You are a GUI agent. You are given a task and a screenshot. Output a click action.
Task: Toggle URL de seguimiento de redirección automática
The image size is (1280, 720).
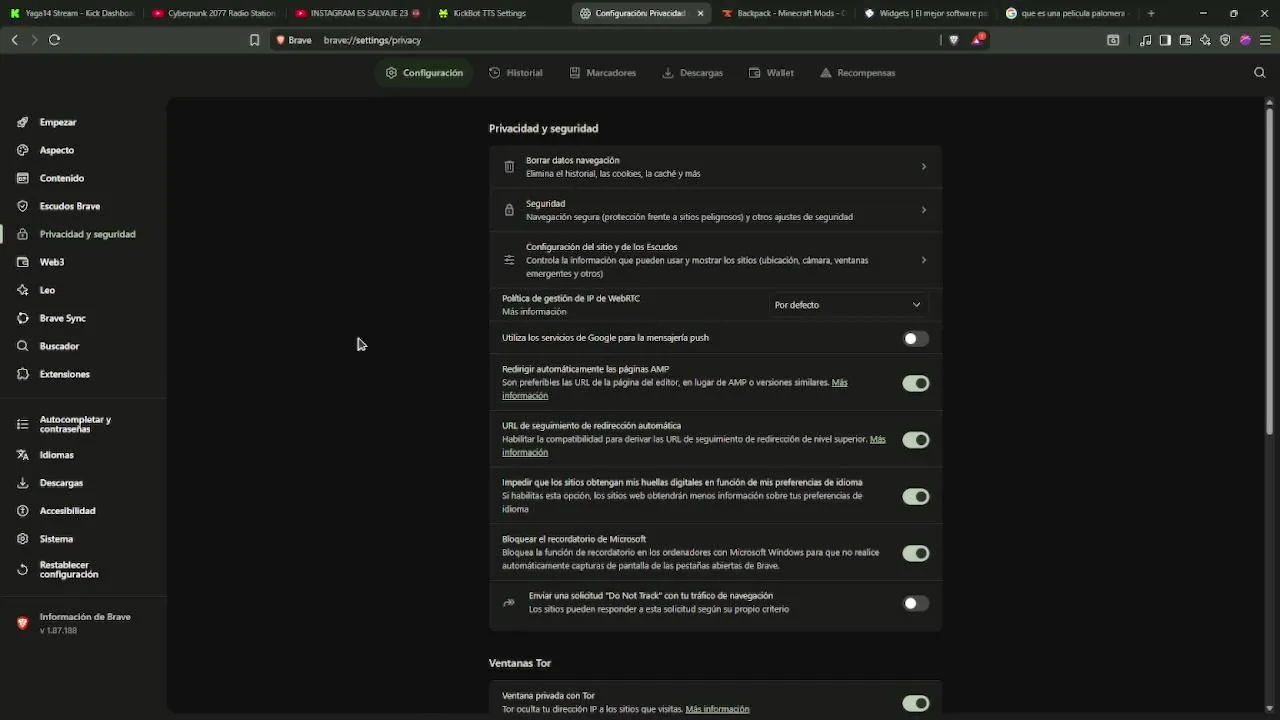tap(915, 440)
